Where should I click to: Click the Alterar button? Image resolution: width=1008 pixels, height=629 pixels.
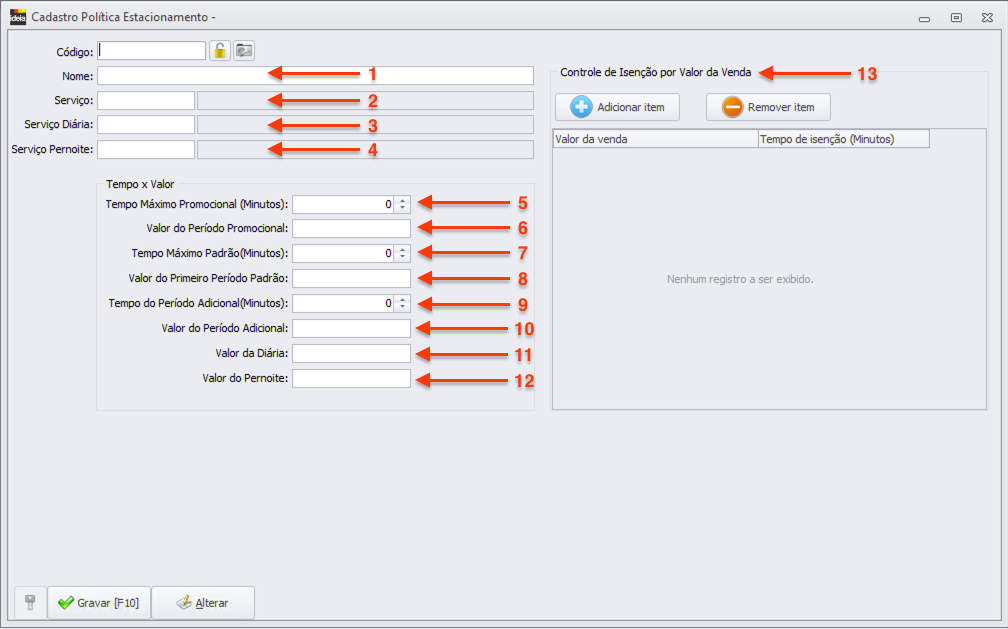203,603
